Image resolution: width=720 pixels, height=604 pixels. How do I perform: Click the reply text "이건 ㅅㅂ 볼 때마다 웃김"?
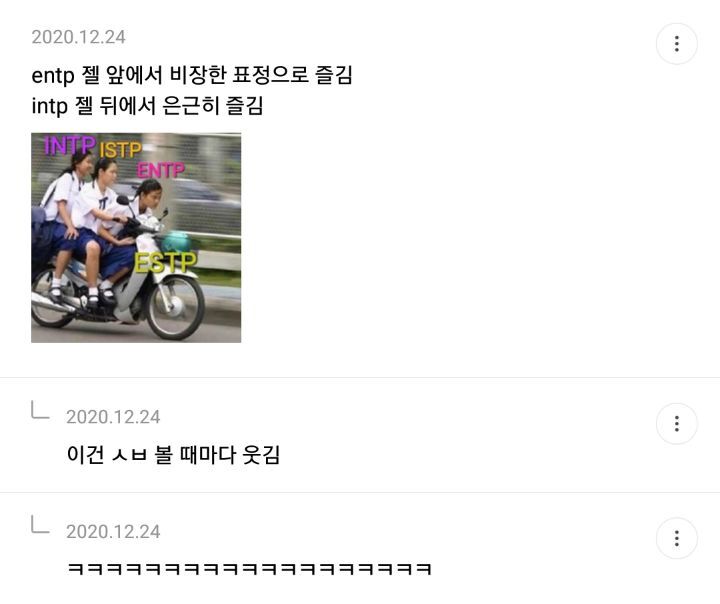[x=173, y=455]
